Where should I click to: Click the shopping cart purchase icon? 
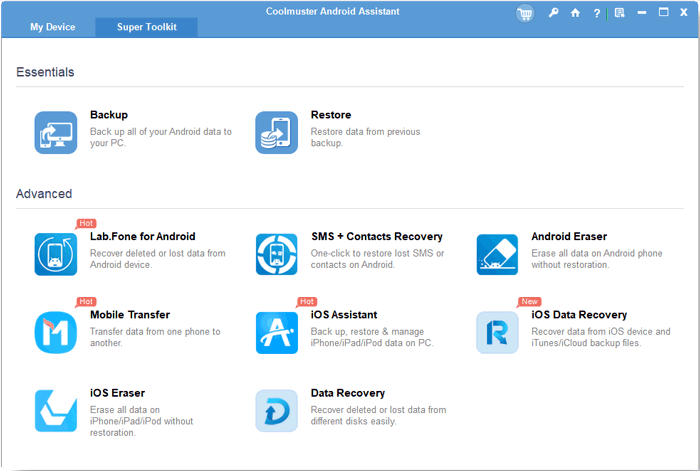(525, 13)
